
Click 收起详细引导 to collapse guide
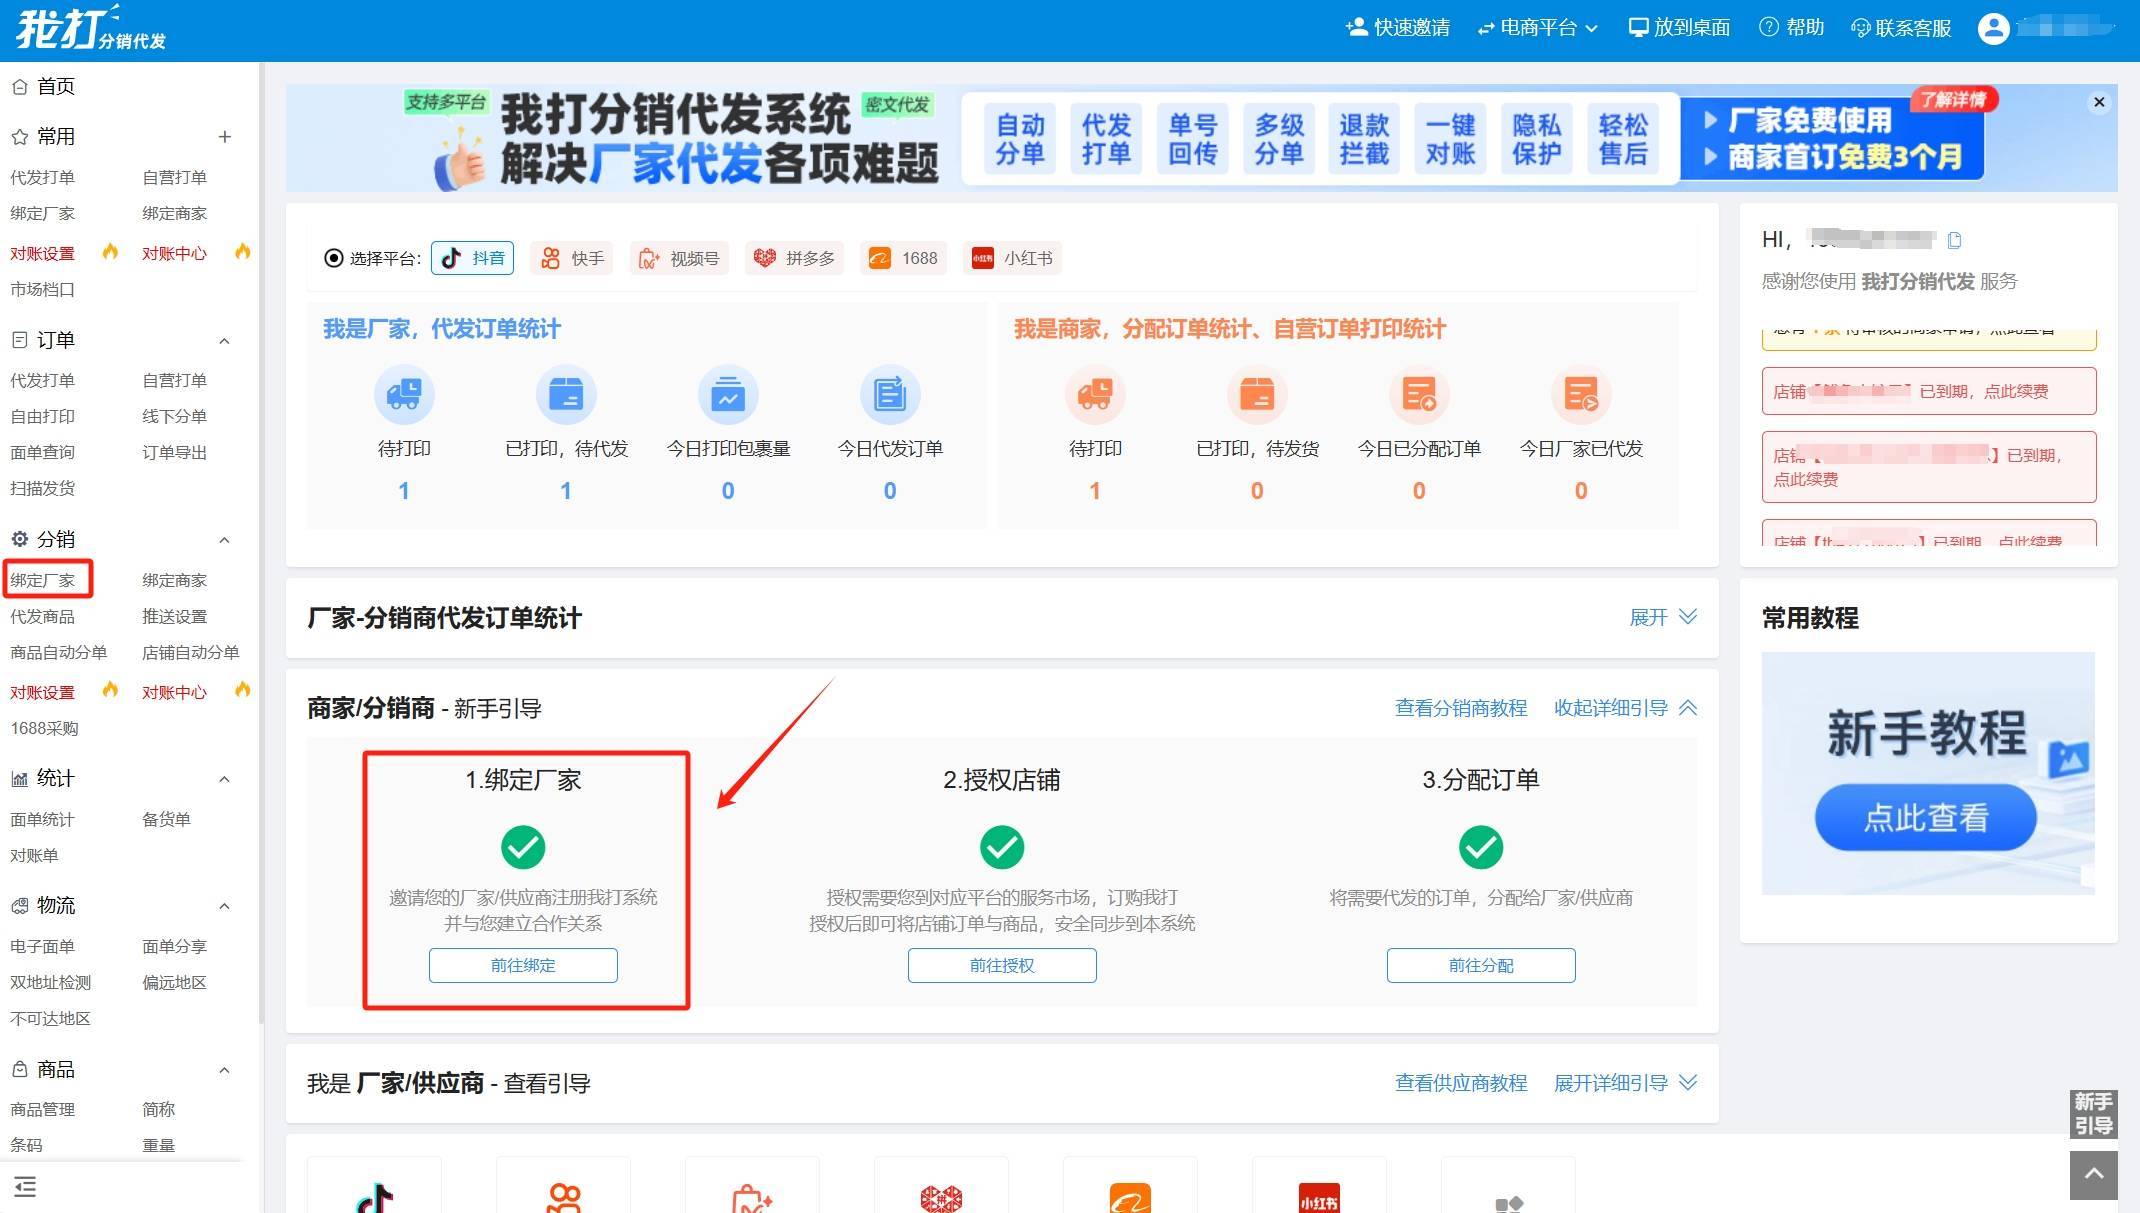(x=1625, y=708)
